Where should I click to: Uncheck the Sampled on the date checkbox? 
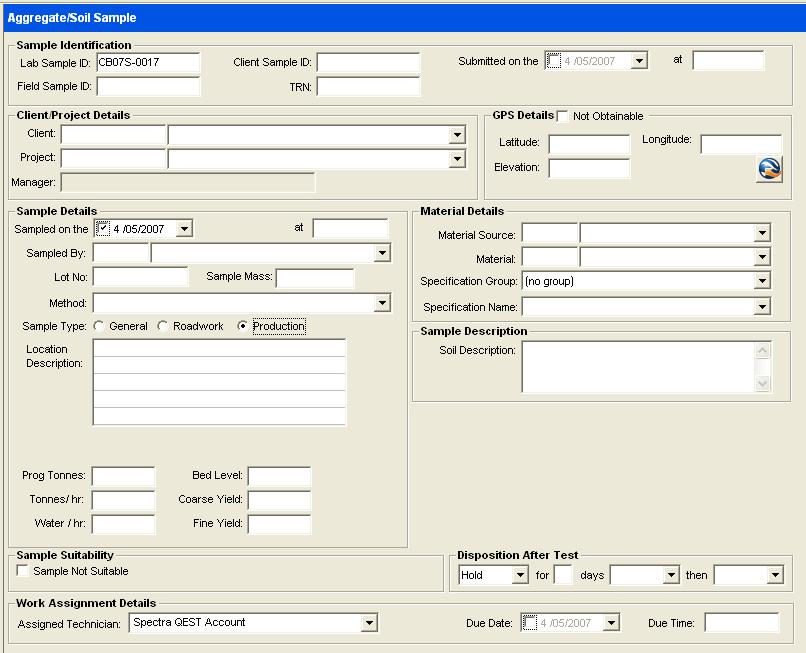tap(103, 229)
